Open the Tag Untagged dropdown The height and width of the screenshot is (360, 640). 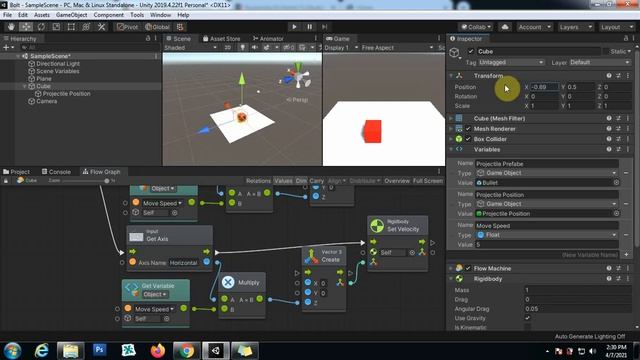[x=511, y=62]
